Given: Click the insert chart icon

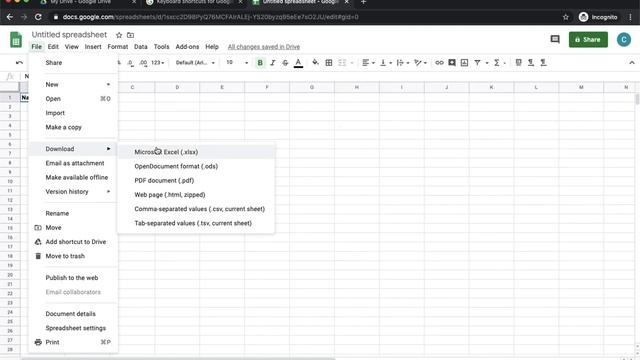Looking at the screenshot, I should click(x=464, y=62).
